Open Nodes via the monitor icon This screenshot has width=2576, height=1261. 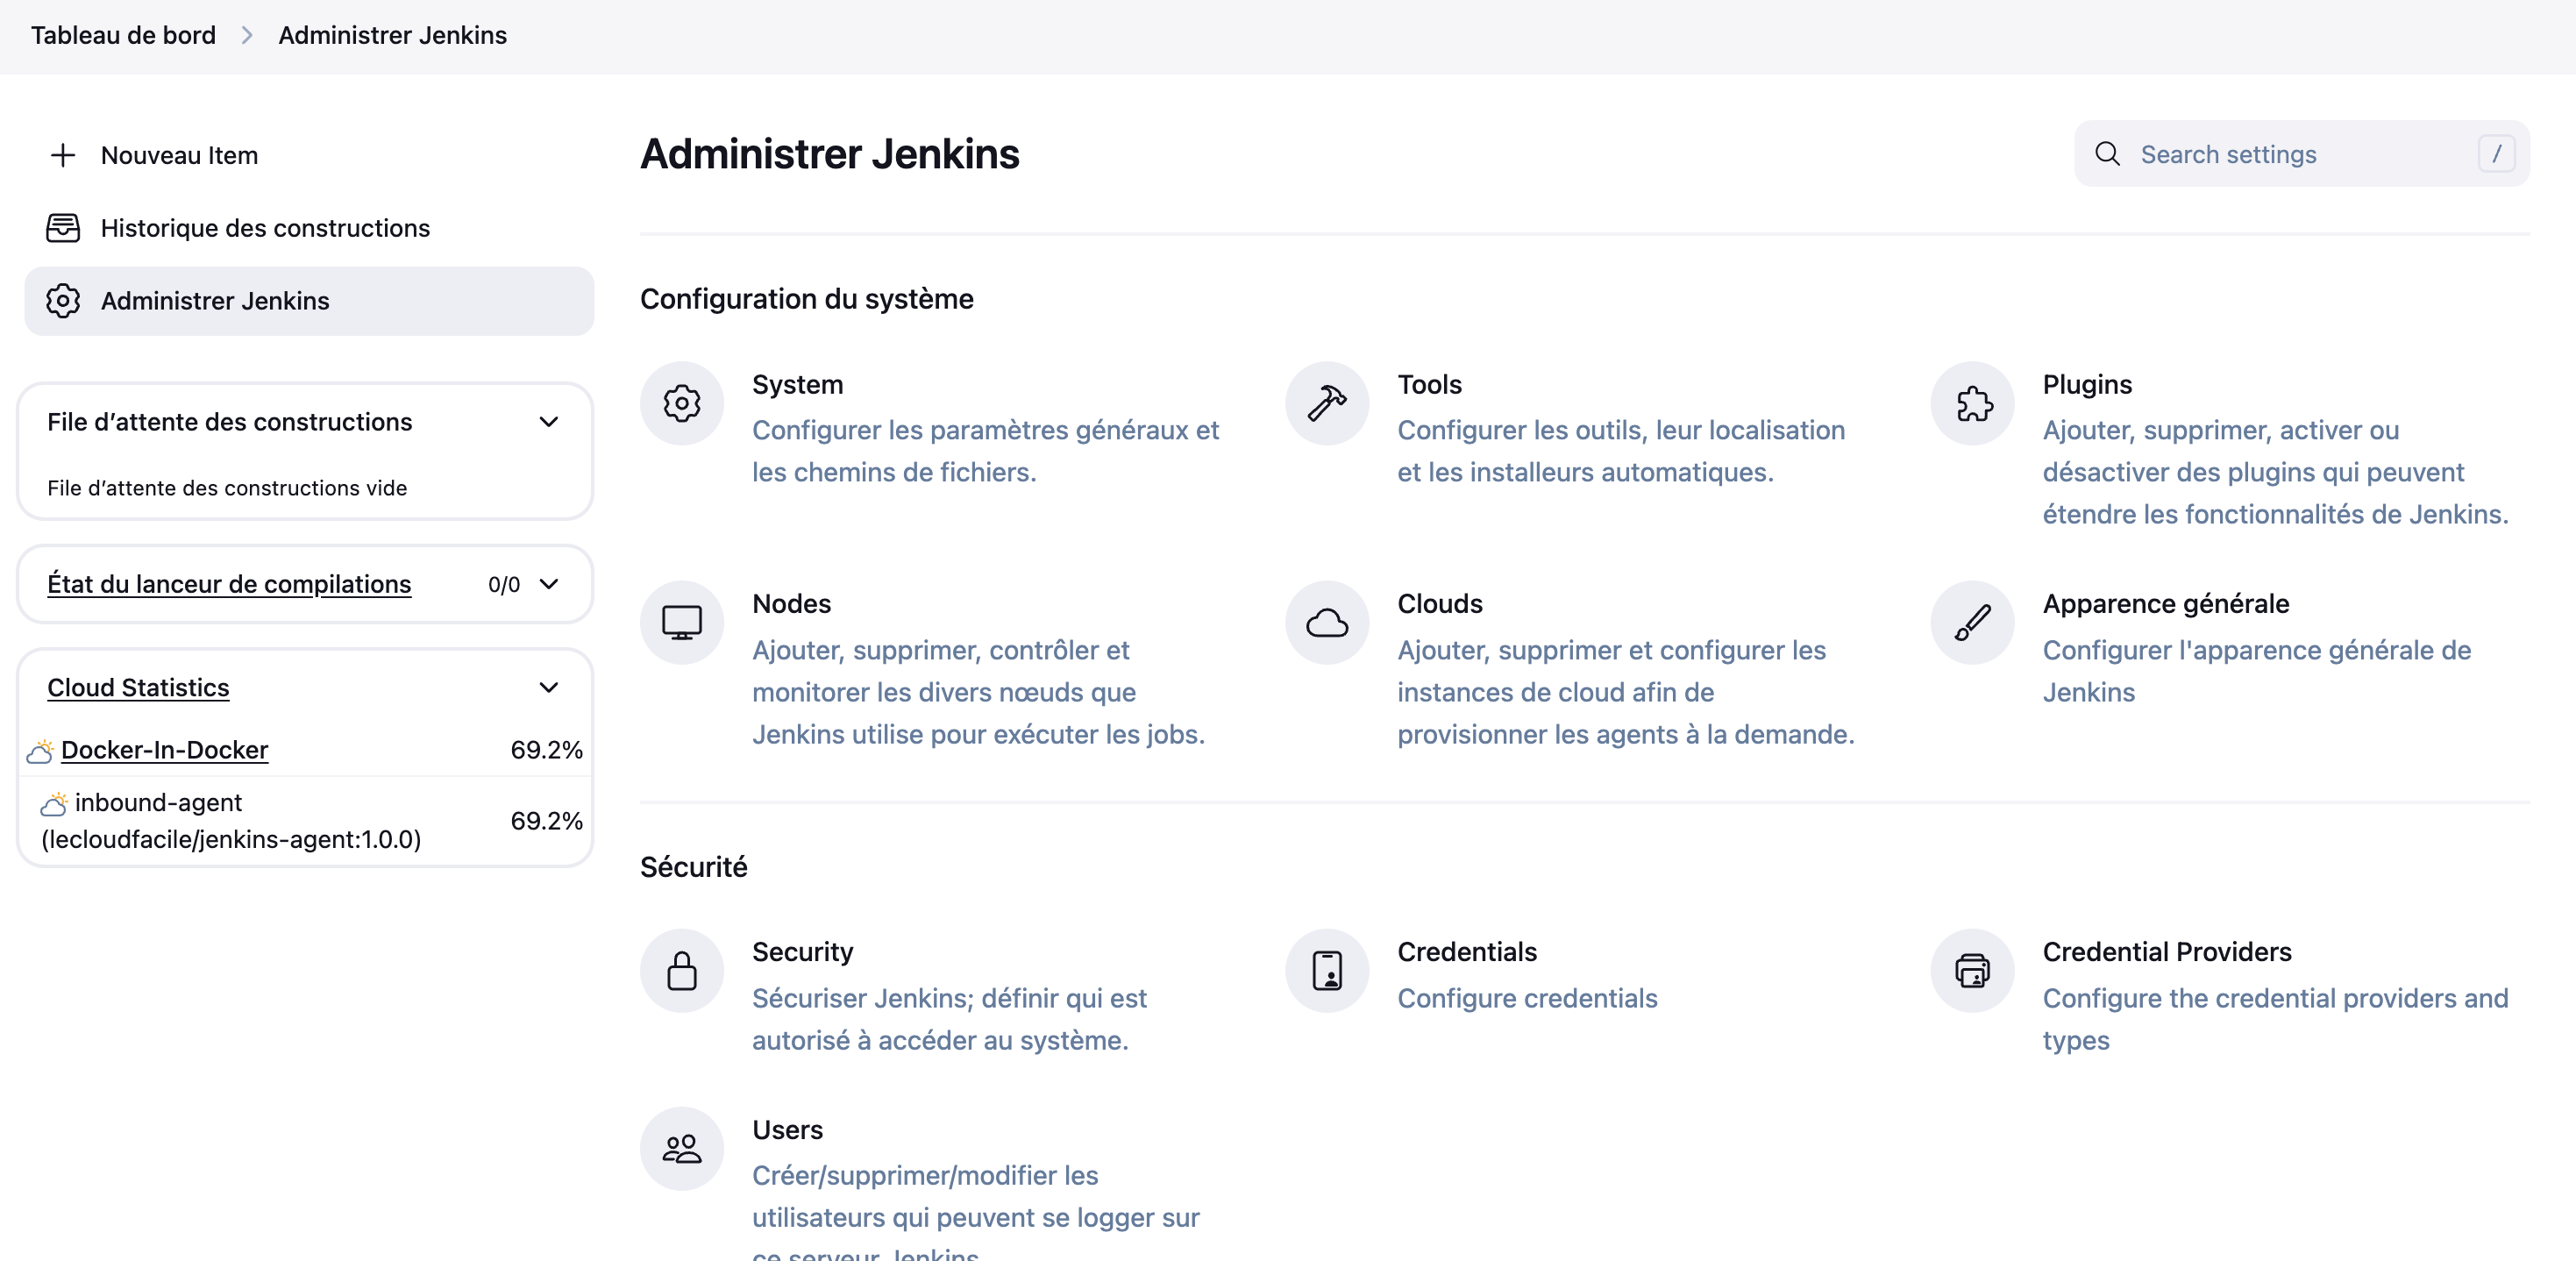click(x=681, y=623)
